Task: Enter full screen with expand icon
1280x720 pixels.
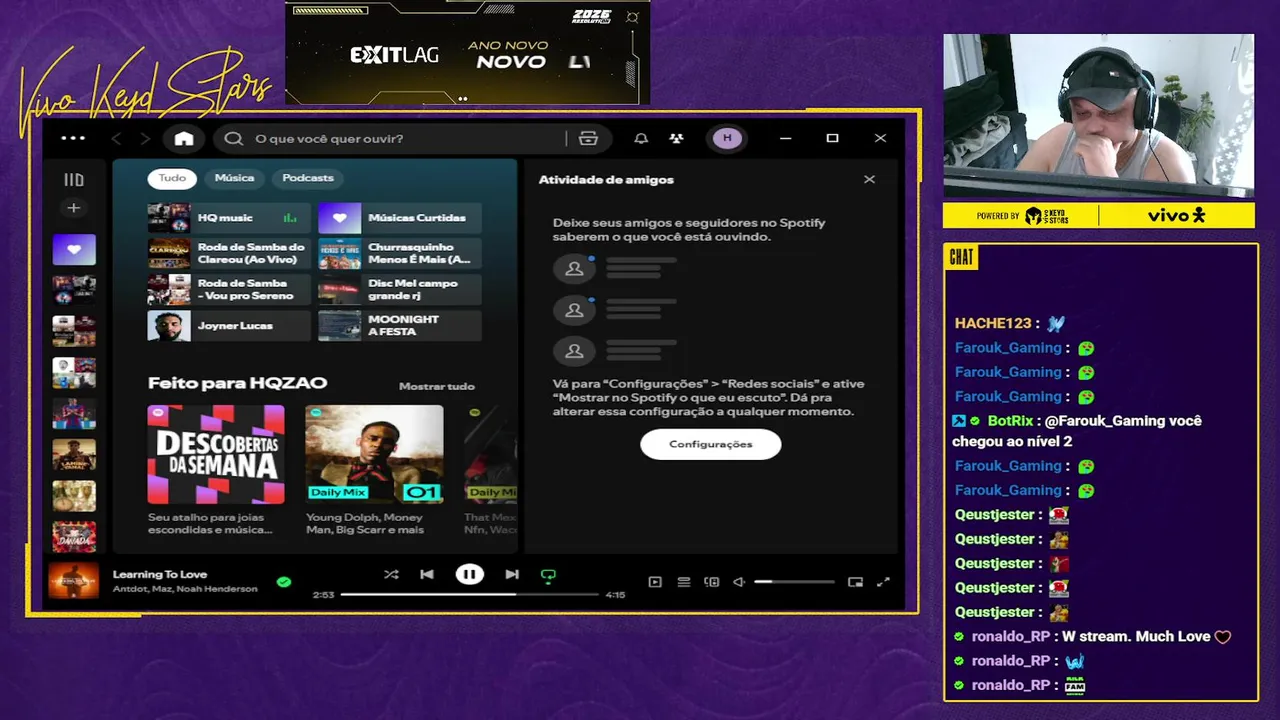Action: tap(883, 582)
